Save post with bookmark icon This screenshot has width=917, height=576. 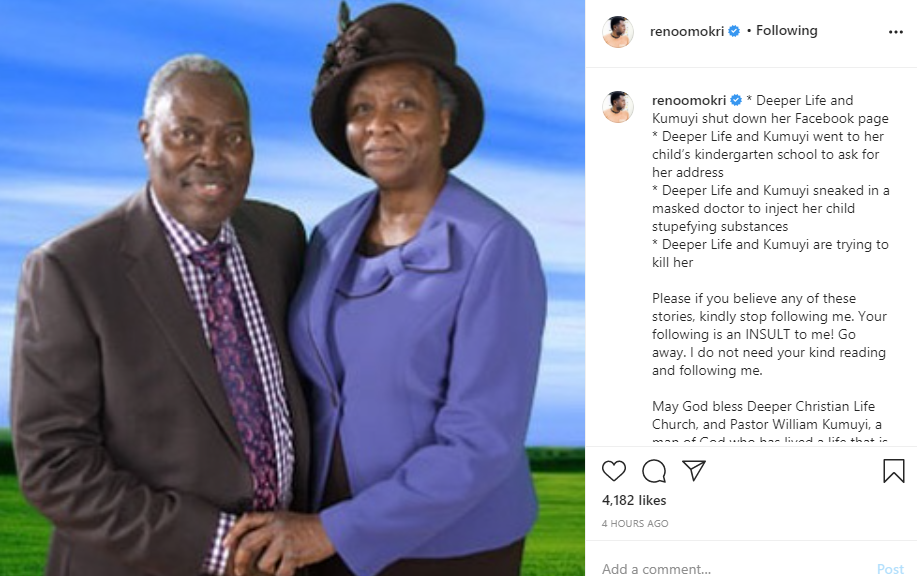[894, 471]
